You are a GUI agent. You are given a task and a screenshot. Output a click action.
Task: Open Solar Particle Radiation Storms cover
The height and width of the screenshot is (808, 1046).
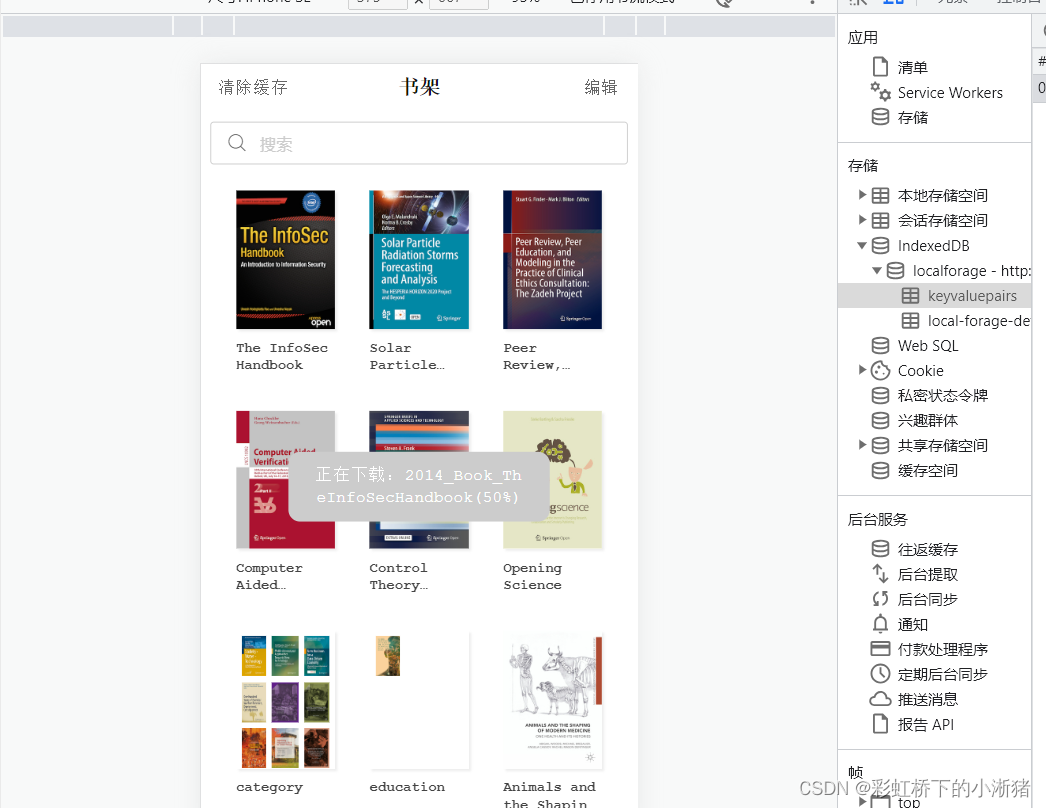click(419, 260)
